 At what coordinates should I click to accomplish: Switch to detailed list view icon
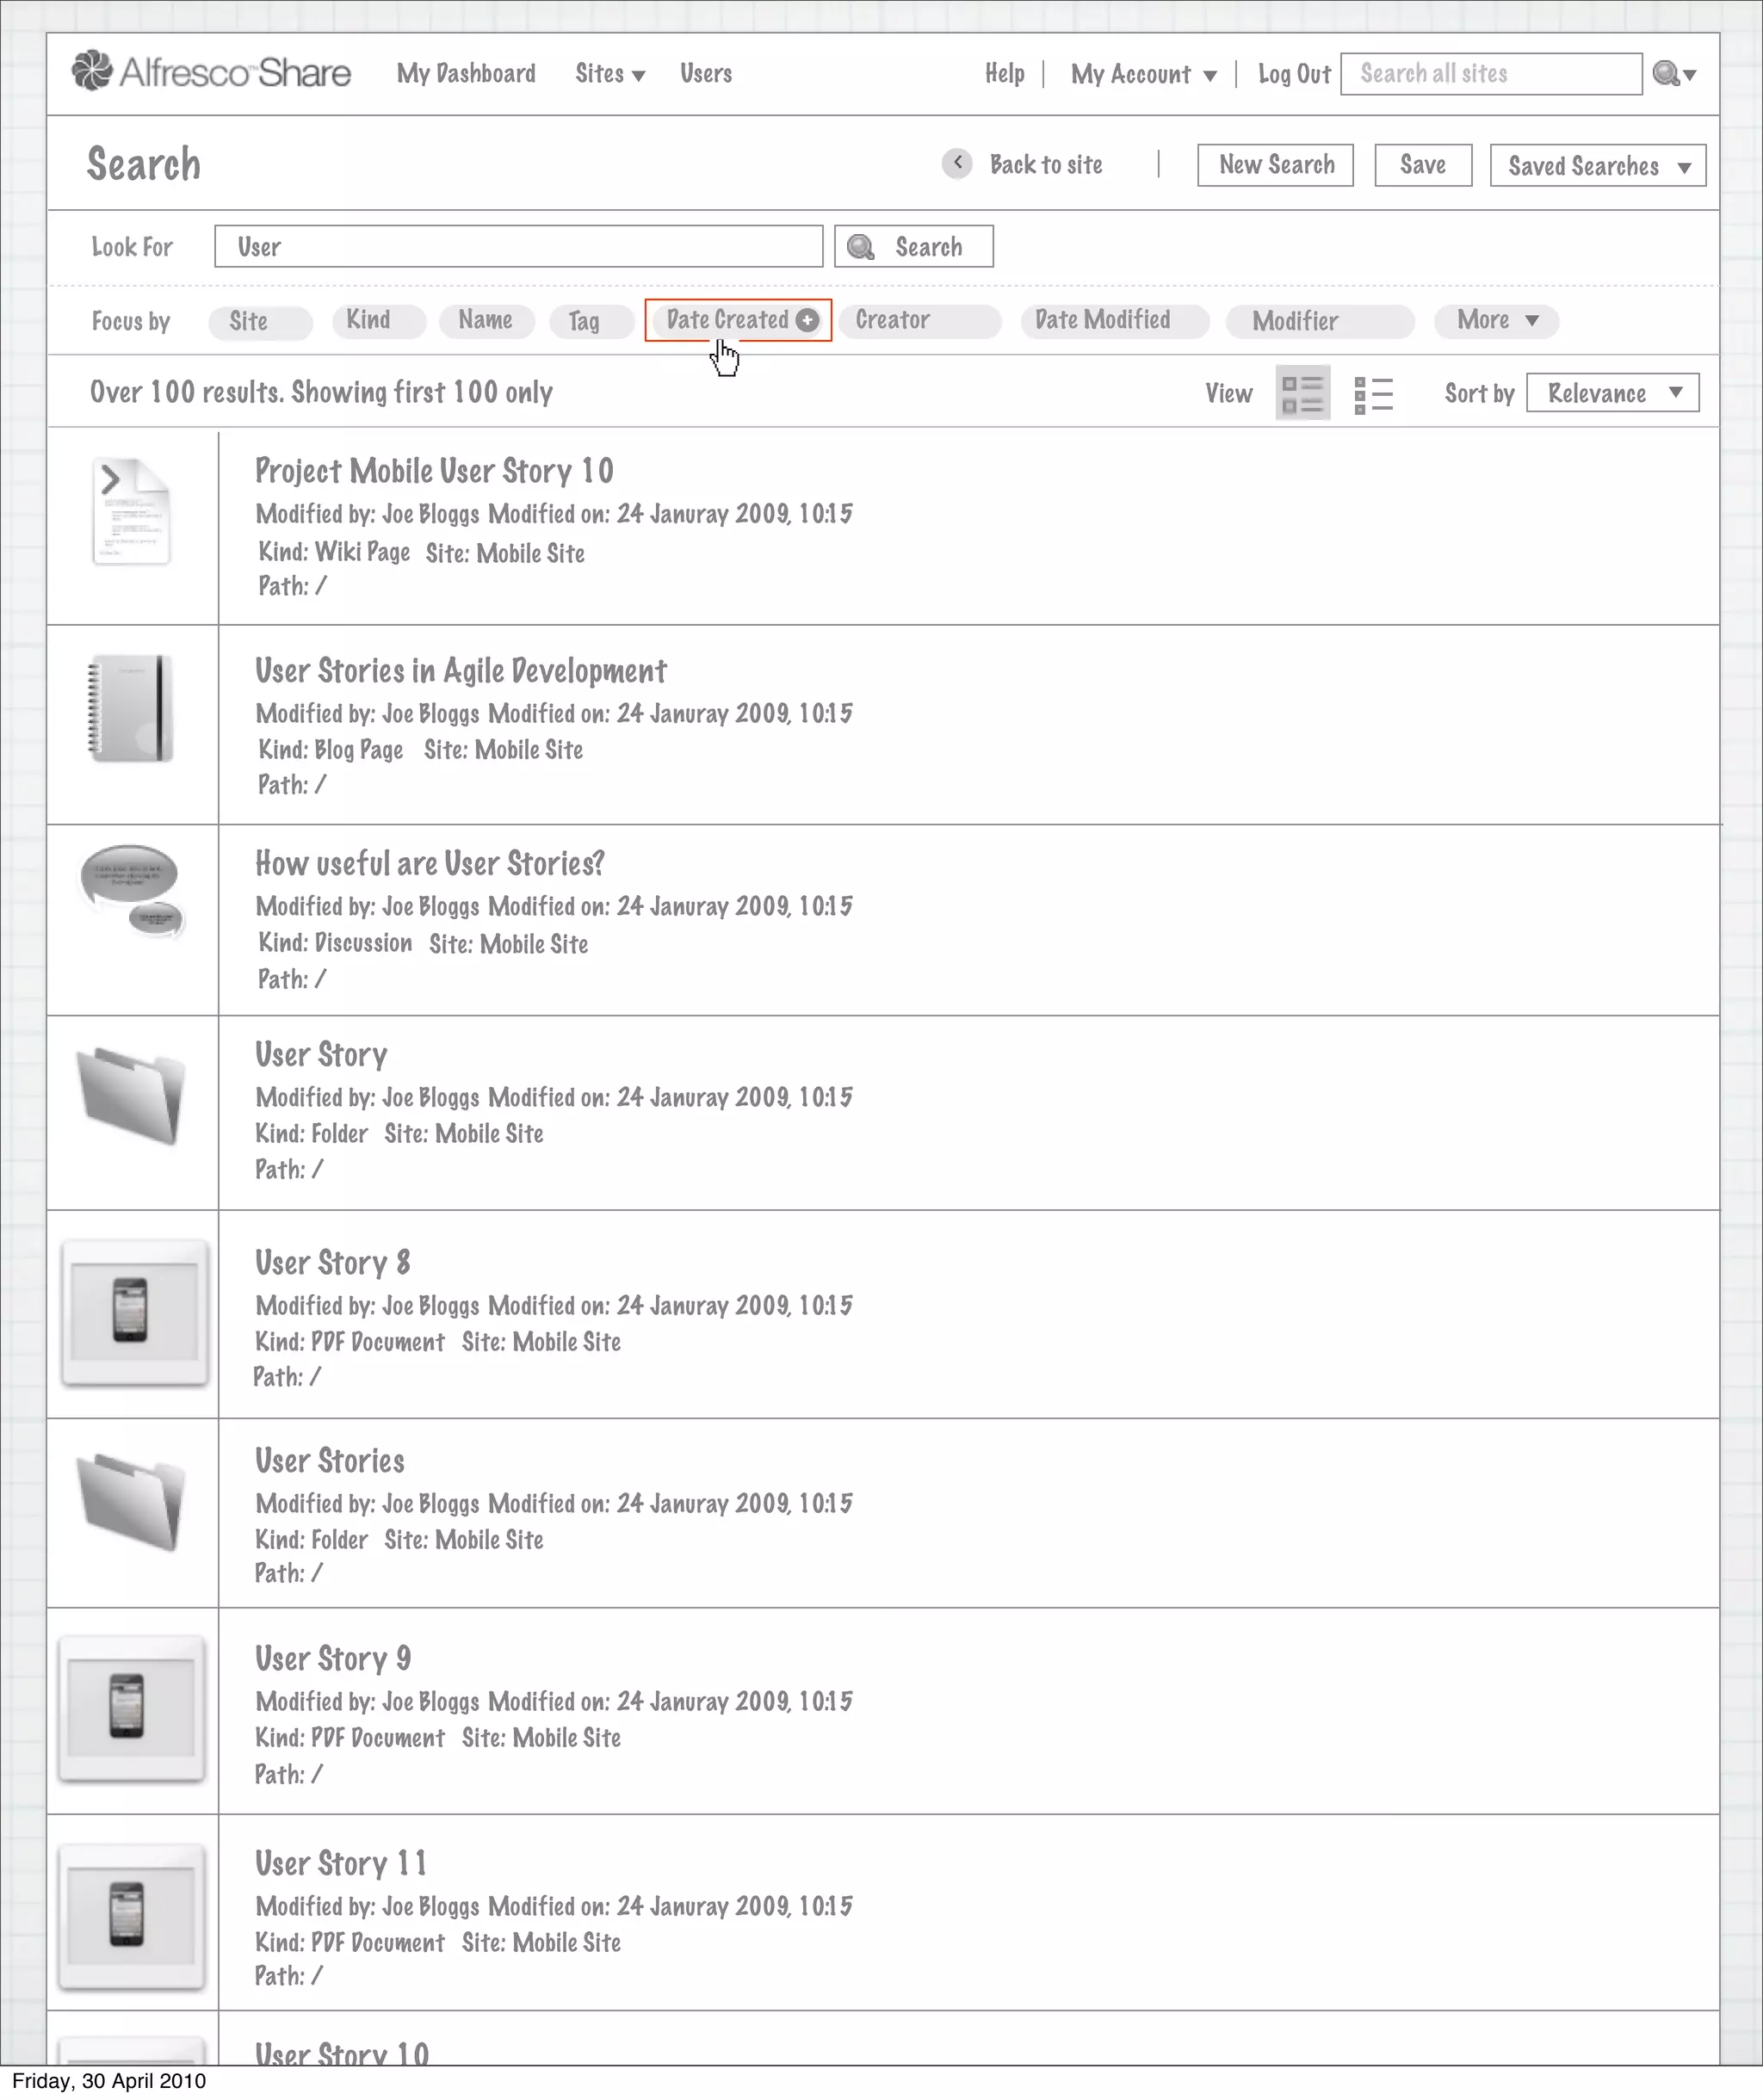click(1302, 393)
